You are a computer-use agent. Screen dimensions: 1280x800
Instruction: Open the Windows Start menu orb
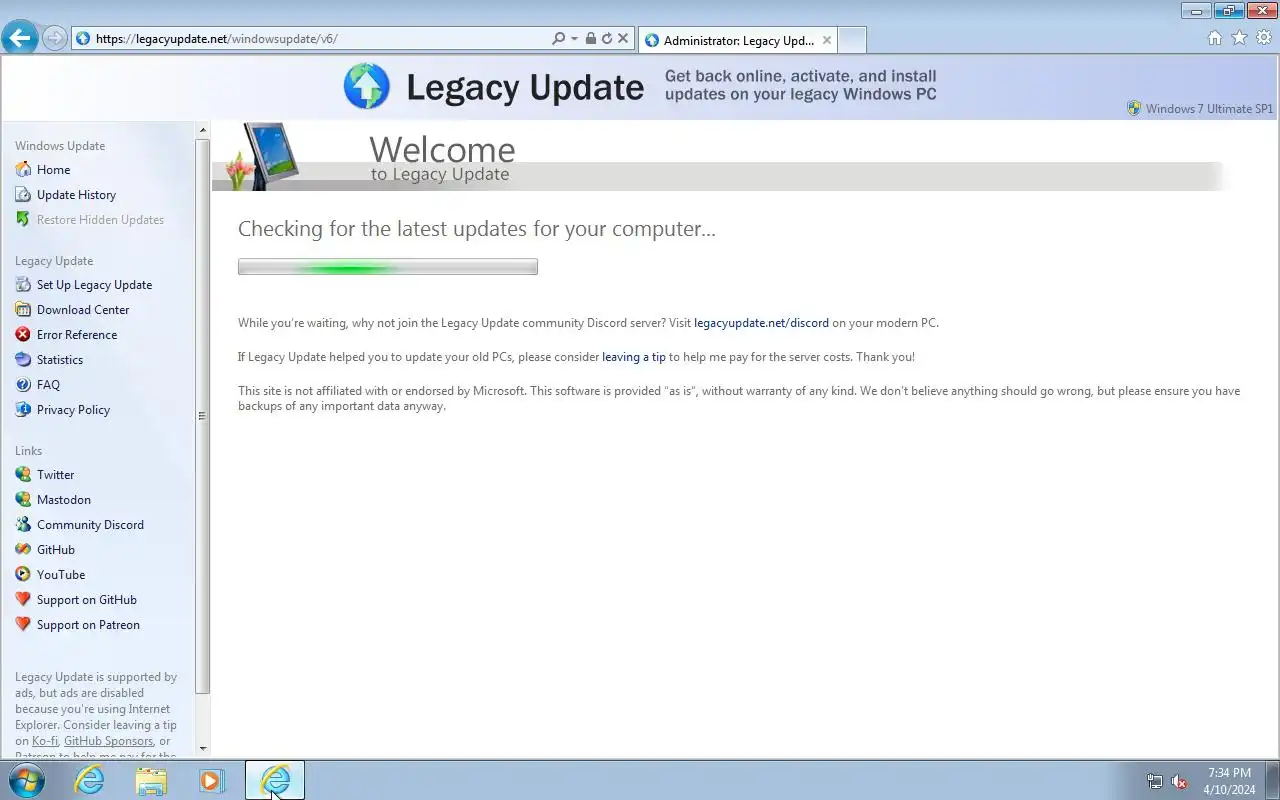click(27, 781)
